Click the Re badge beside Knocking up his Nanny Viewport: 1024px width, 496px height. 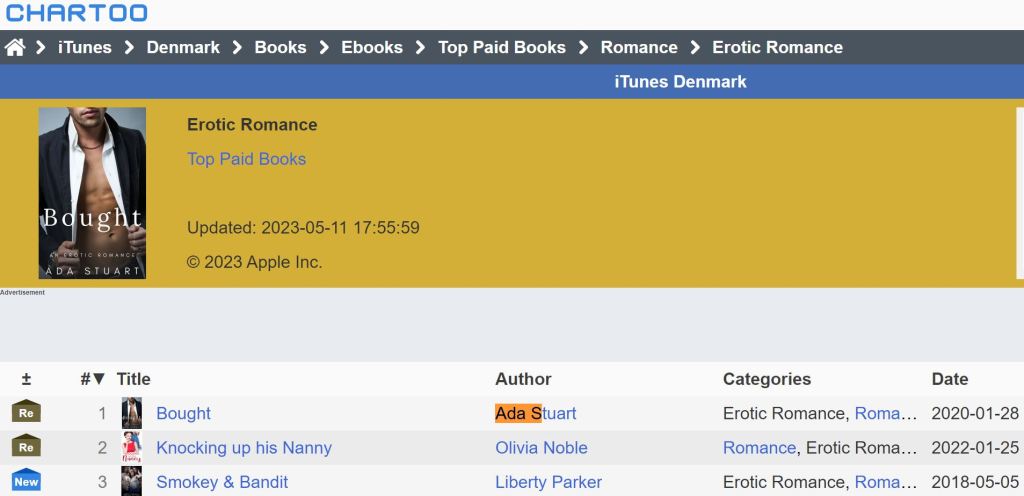[x=26, y=447]
